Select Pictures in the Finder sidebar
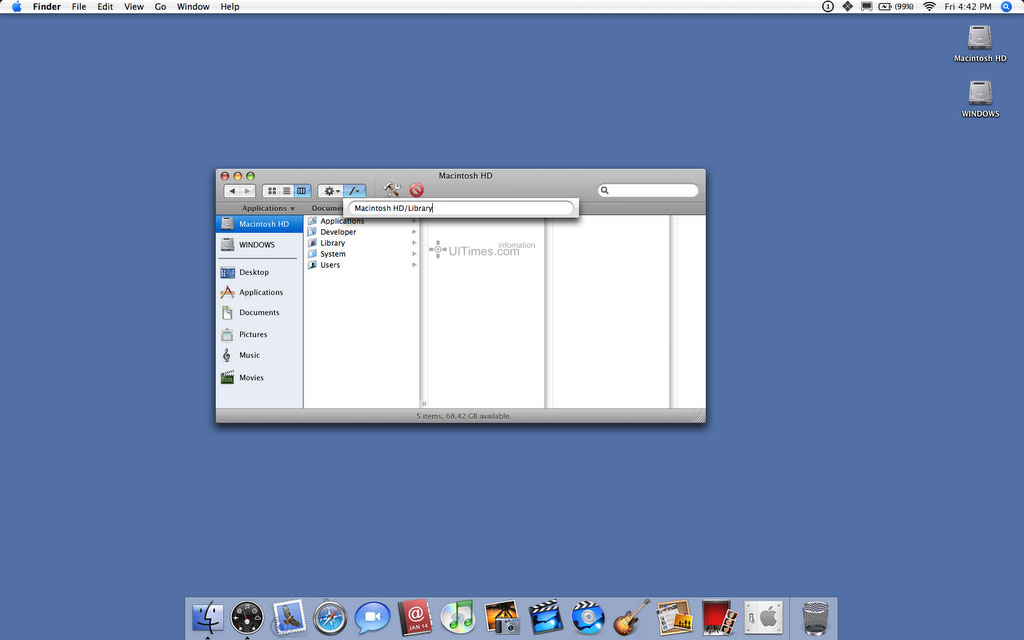Screen dimensions: 1024x640 252,335
